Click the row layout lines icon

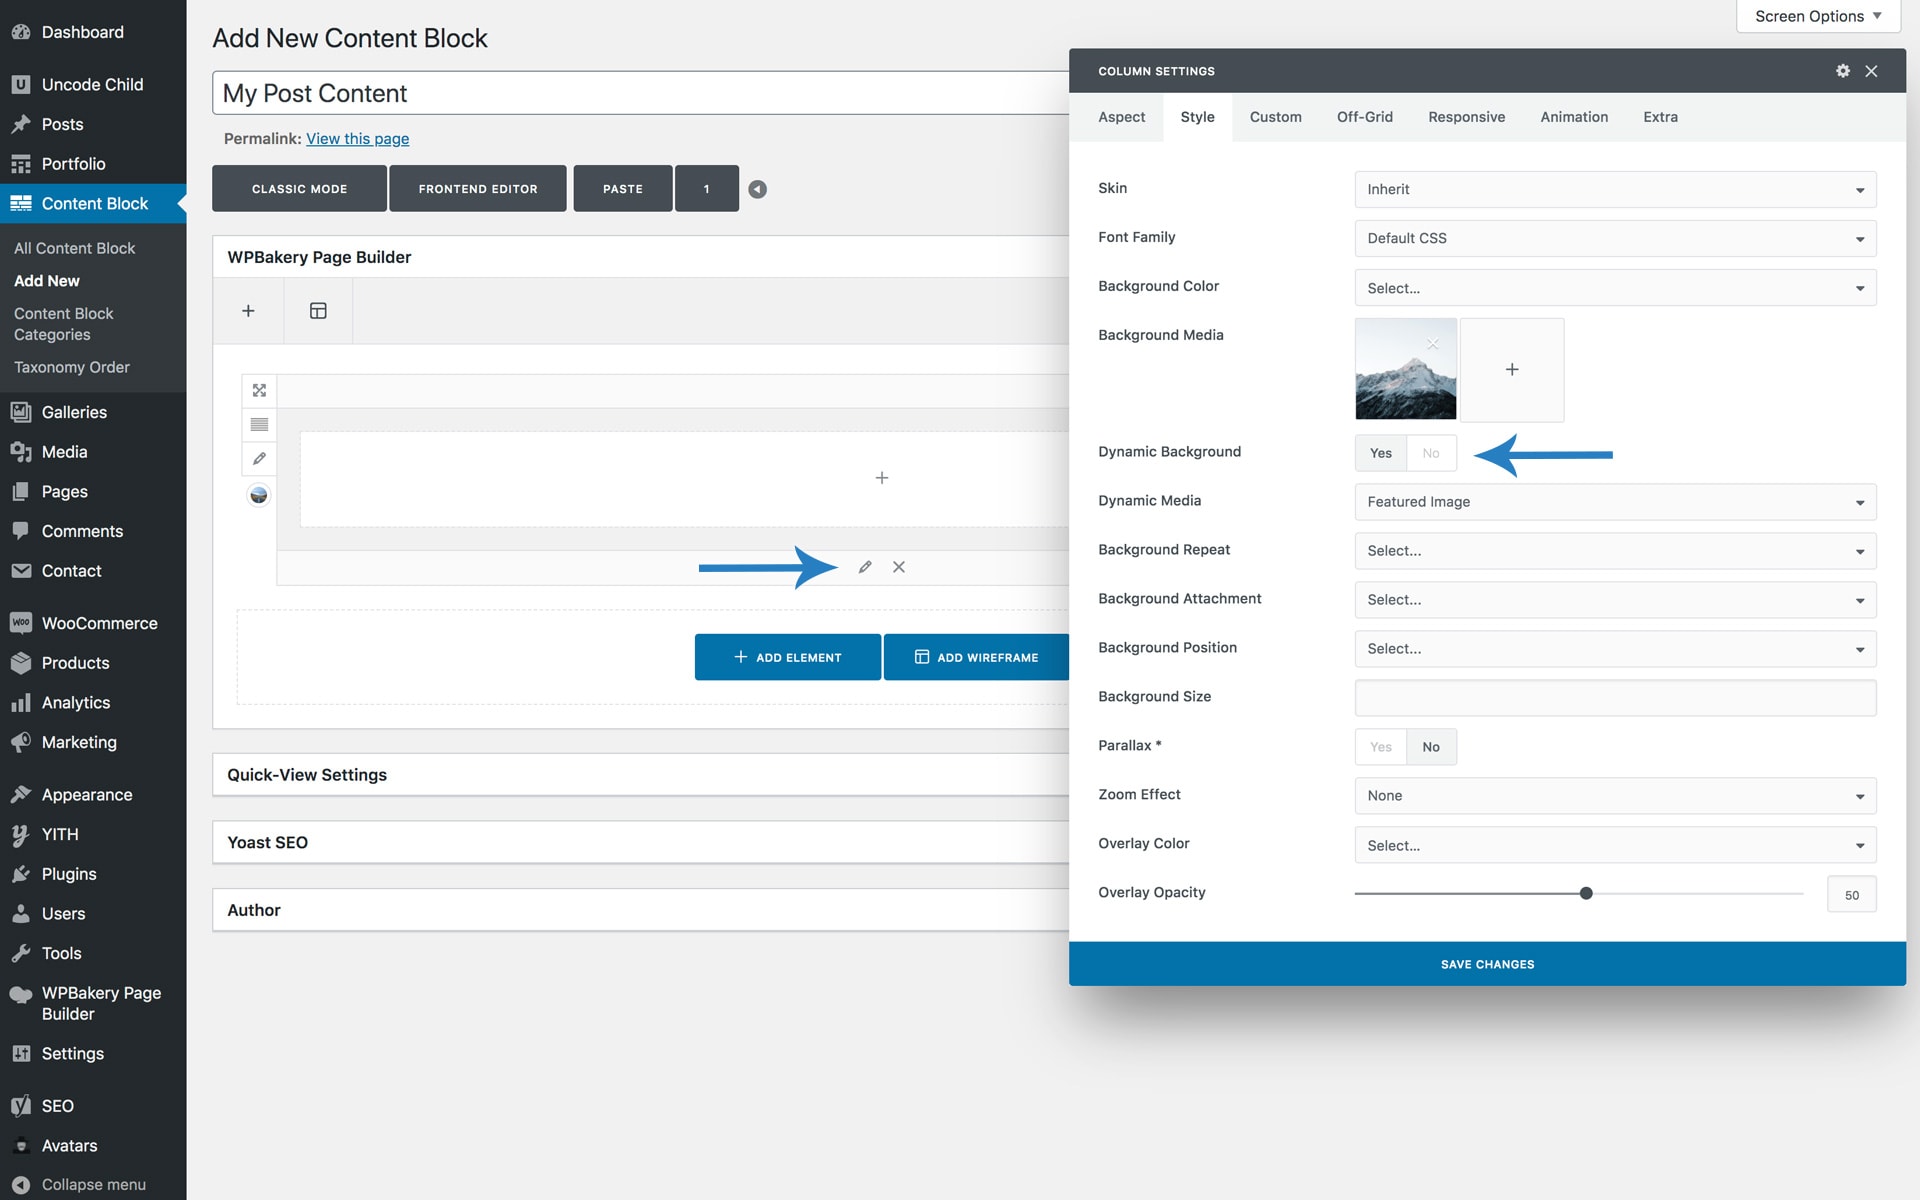point(259,424)
